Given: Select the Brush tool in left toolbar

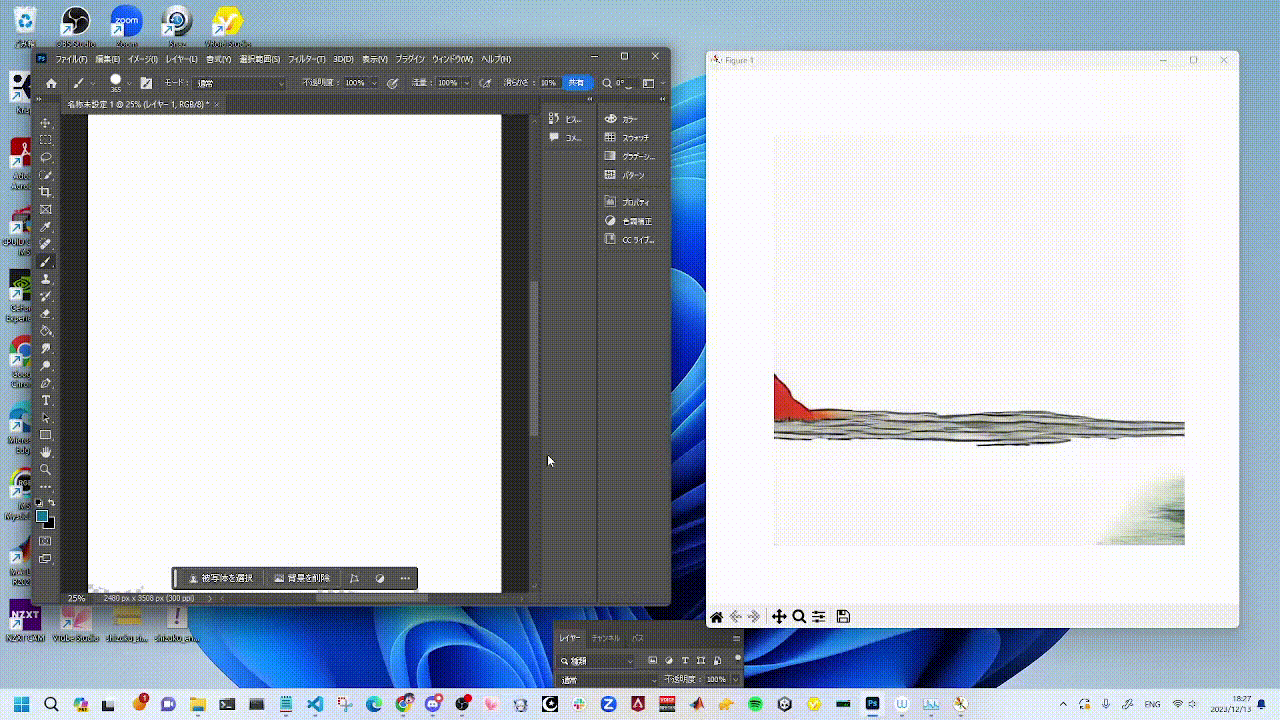Looking at the screenshot, I should pyautogui.click(x=46, y=262).
